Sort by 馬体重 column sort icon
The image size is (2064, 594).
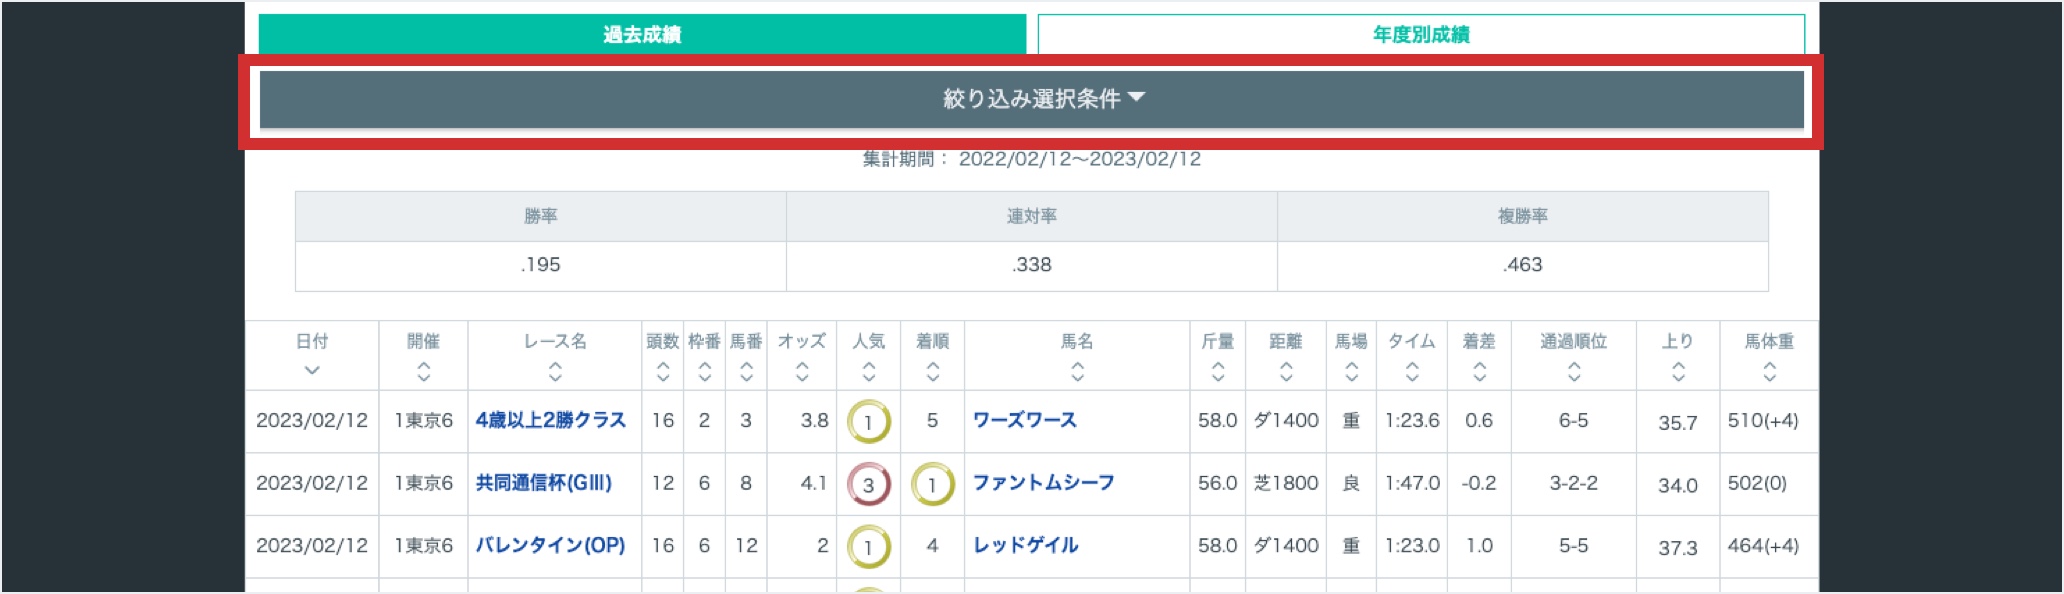click(x=1769, y=373)
